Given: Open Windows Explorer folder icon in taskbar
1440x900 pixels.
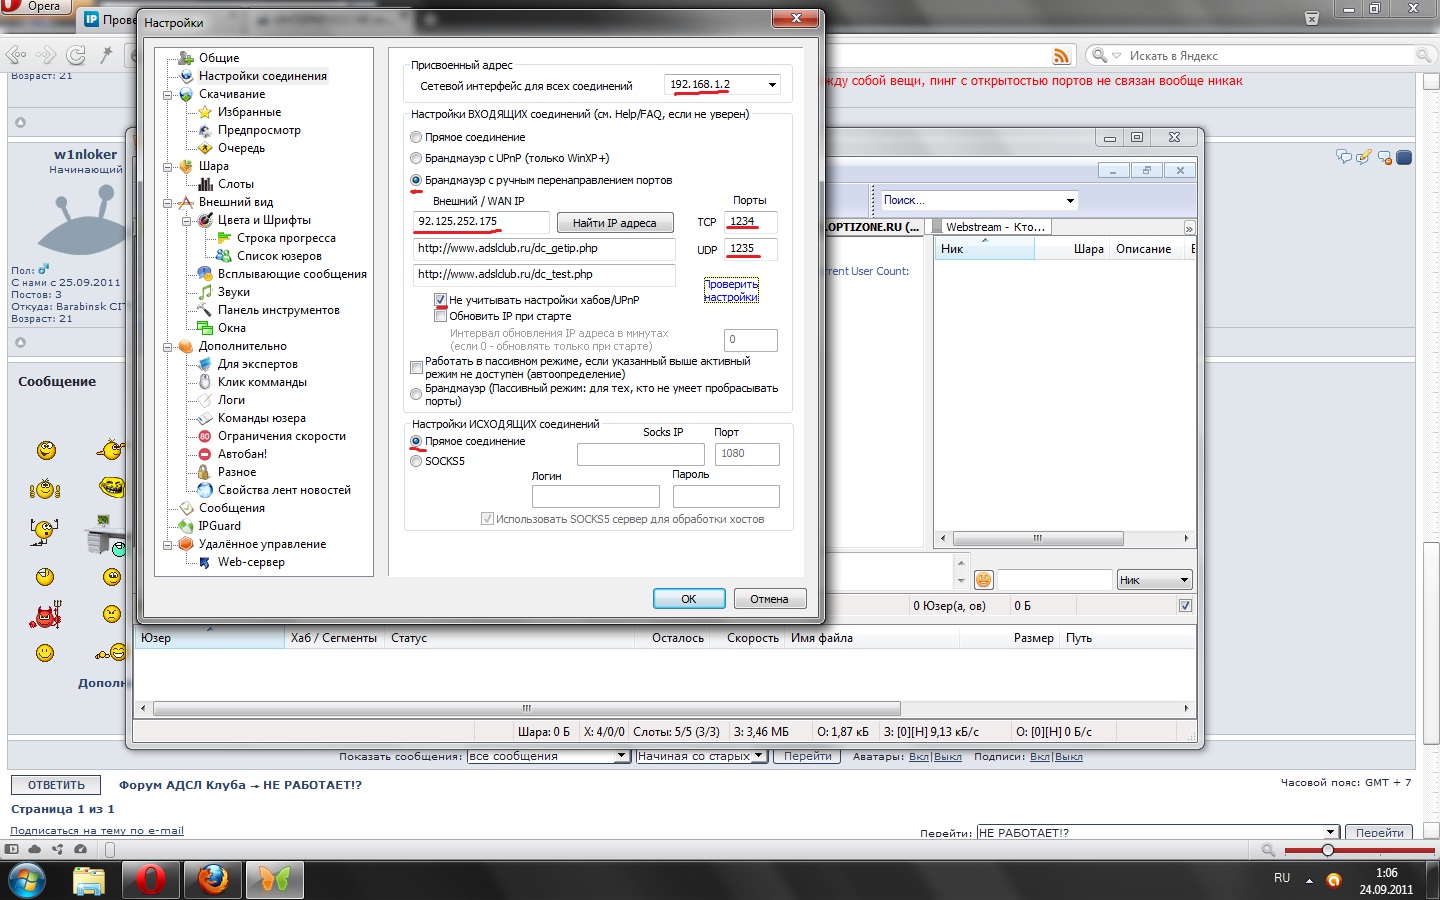Looking at the screenshot, I should [x=89, y=880].
